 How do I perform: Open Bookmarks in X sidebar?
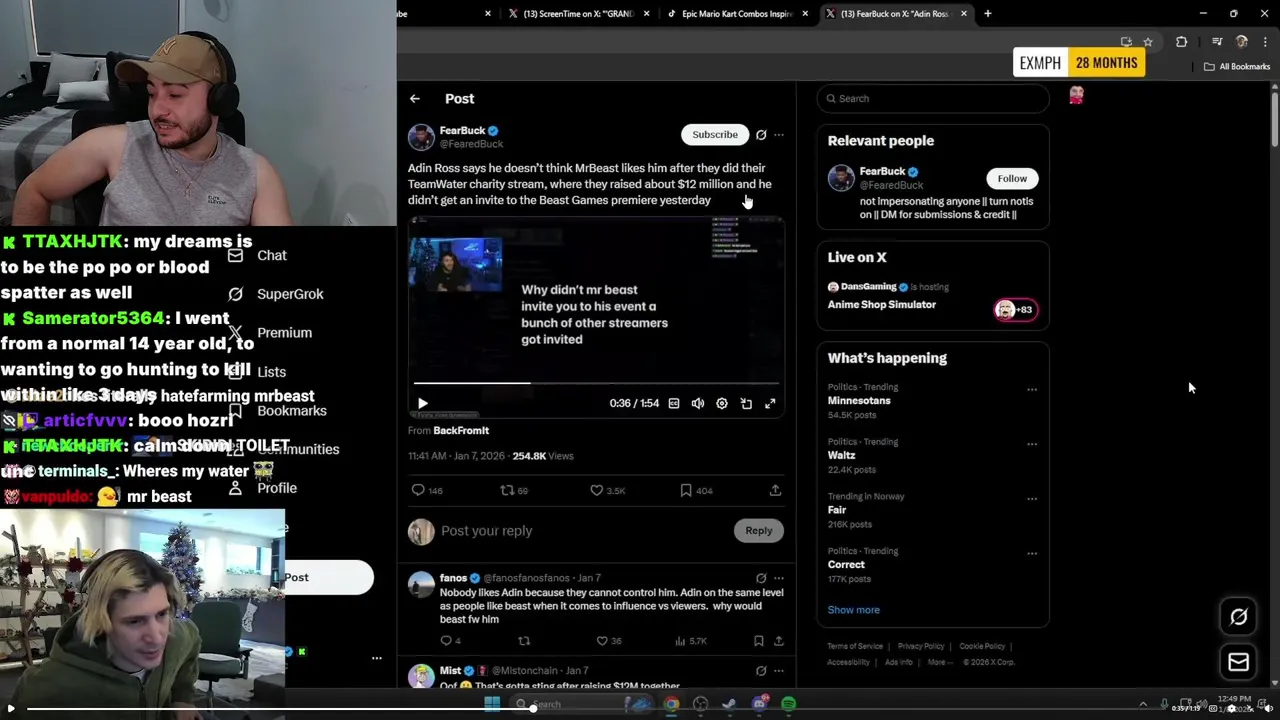[x=277, y=411]
